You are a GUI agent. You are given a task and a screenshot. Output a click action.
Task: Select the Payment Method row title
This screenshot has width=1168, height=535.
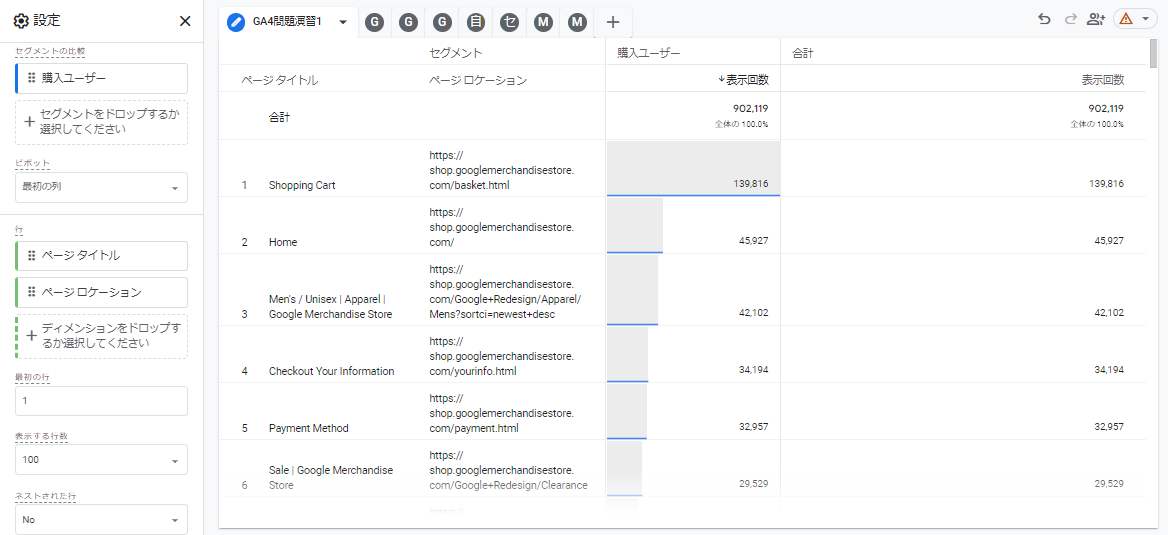point(308,428)
